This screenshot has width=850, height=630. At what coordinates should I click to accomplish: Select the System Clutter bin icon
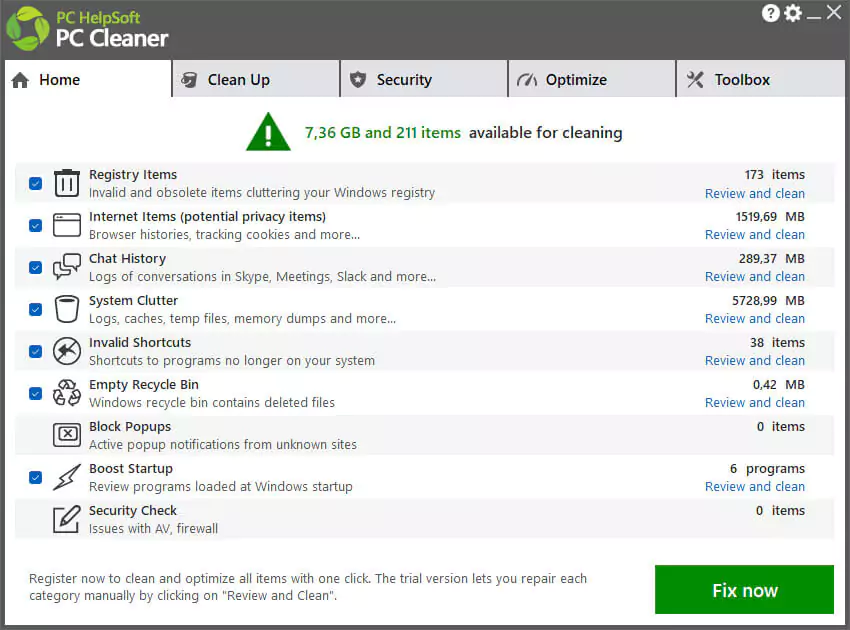tap(66, 309)
